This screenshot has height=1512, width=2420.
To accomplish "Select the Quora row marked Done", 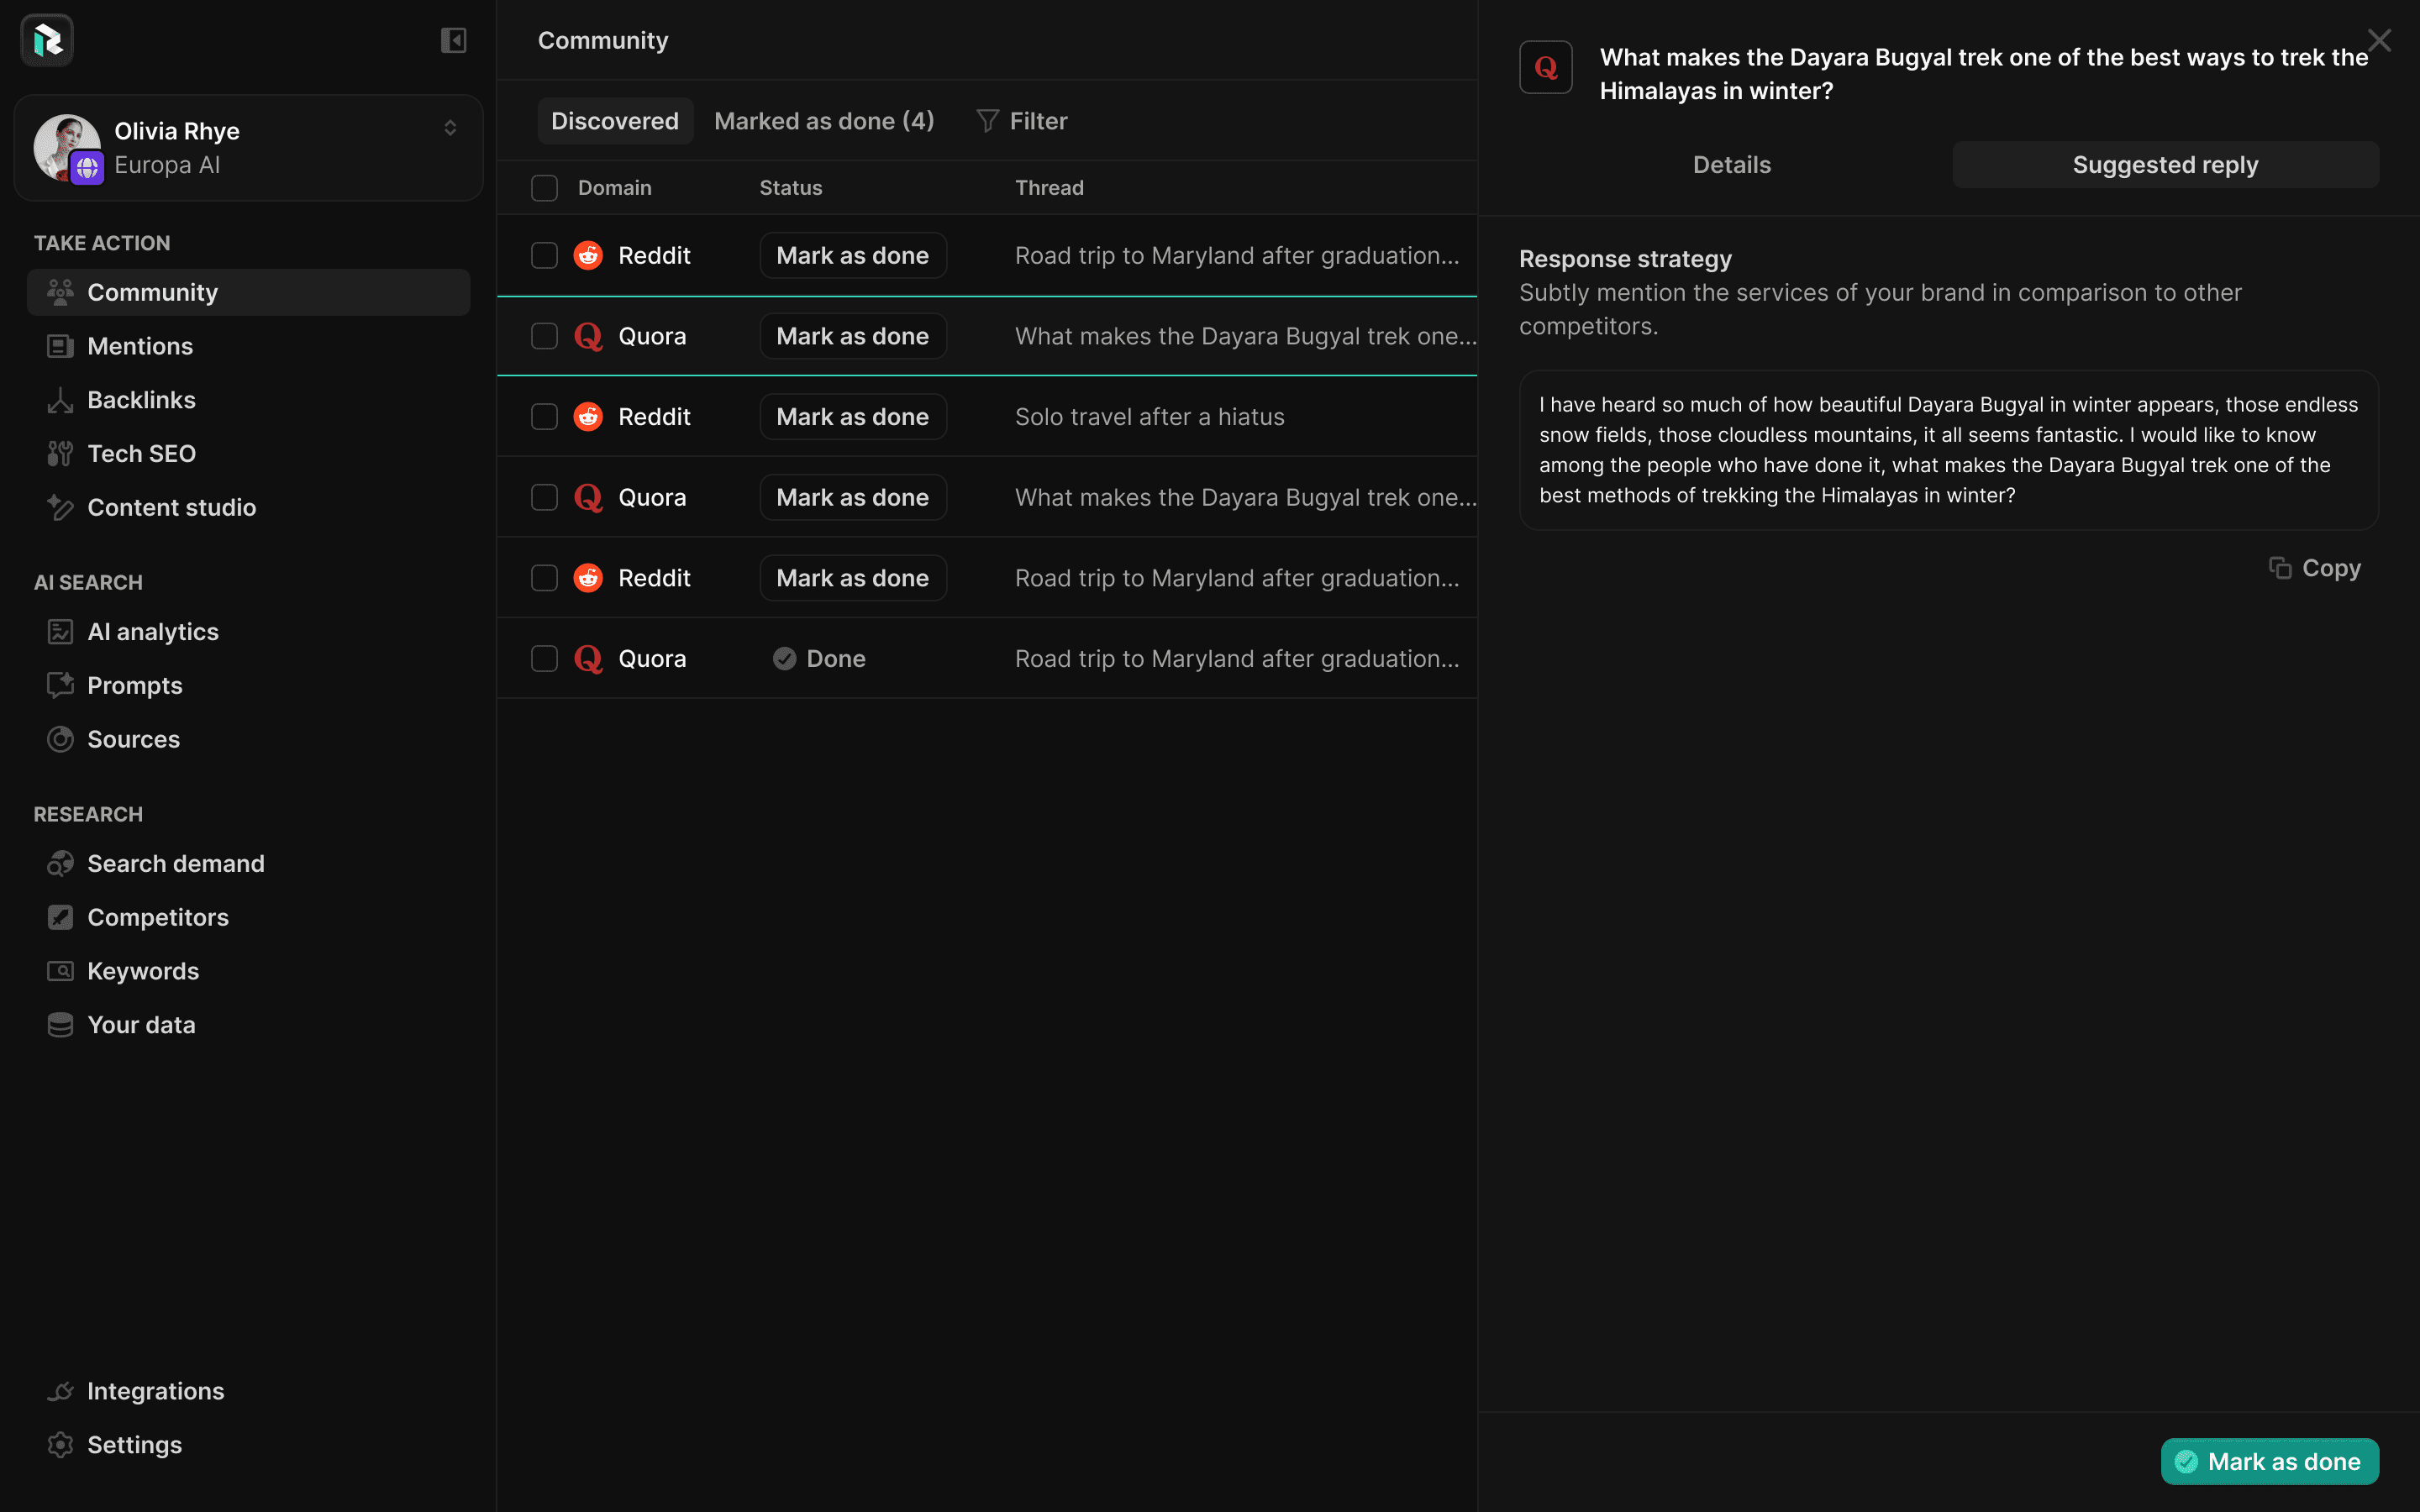I will click(544, 659).
